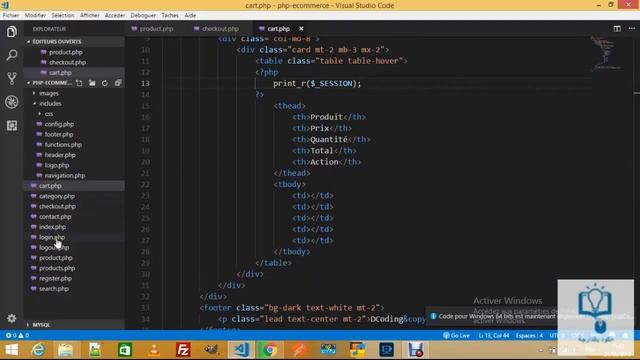Open the Source Control view

(x=11, y=78)
